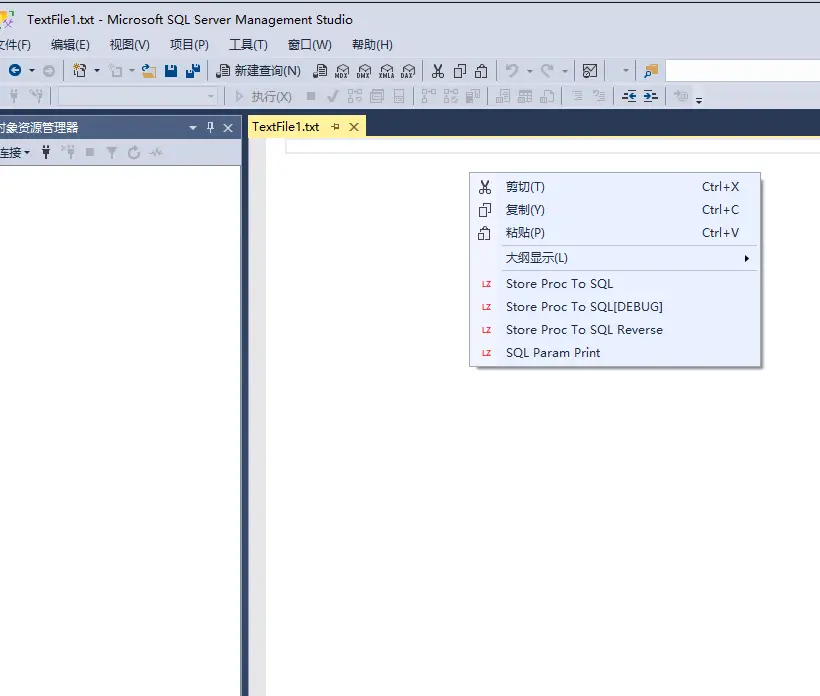Click the New Project icon in the toolbar

(x=79, y=70)
